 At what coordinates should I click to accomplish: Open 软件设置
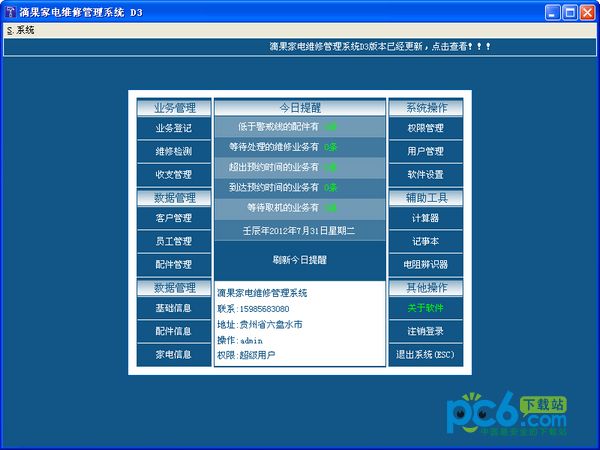[426, 175]
